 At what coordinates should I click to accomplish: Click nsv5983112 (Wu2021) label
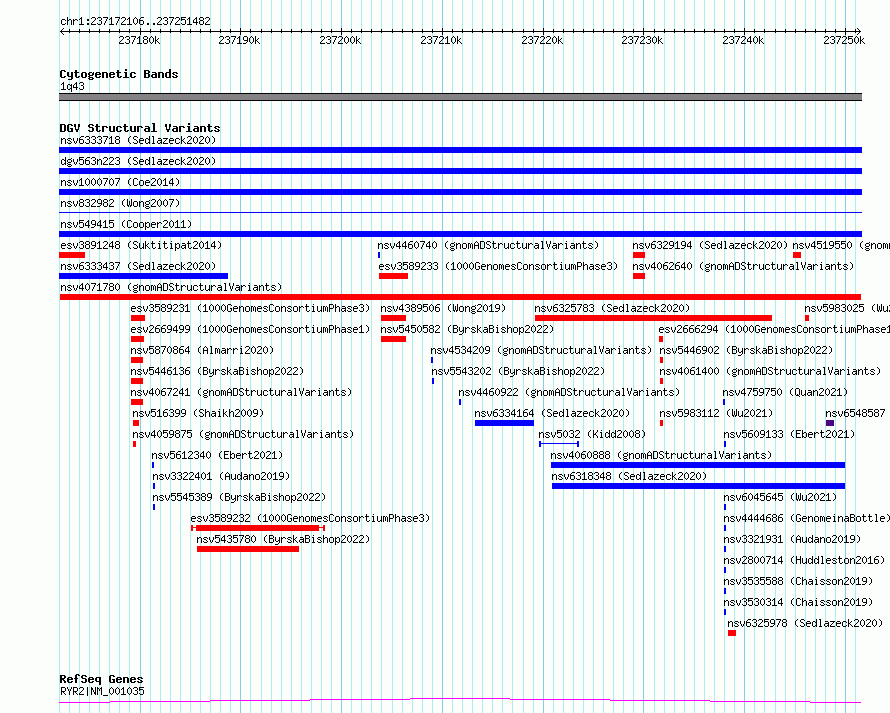(x=716, y=413)
